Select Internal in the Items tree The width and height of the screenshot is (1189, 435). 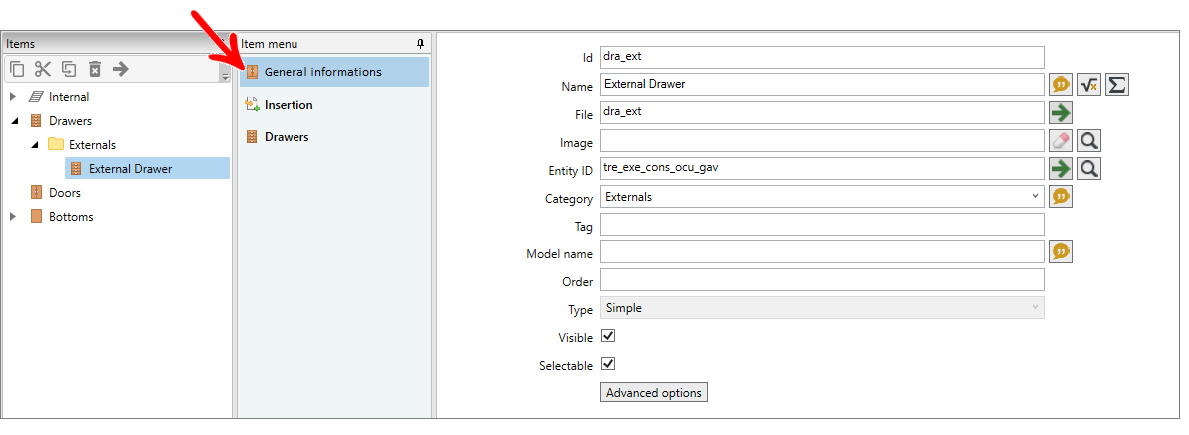(69, 97)
